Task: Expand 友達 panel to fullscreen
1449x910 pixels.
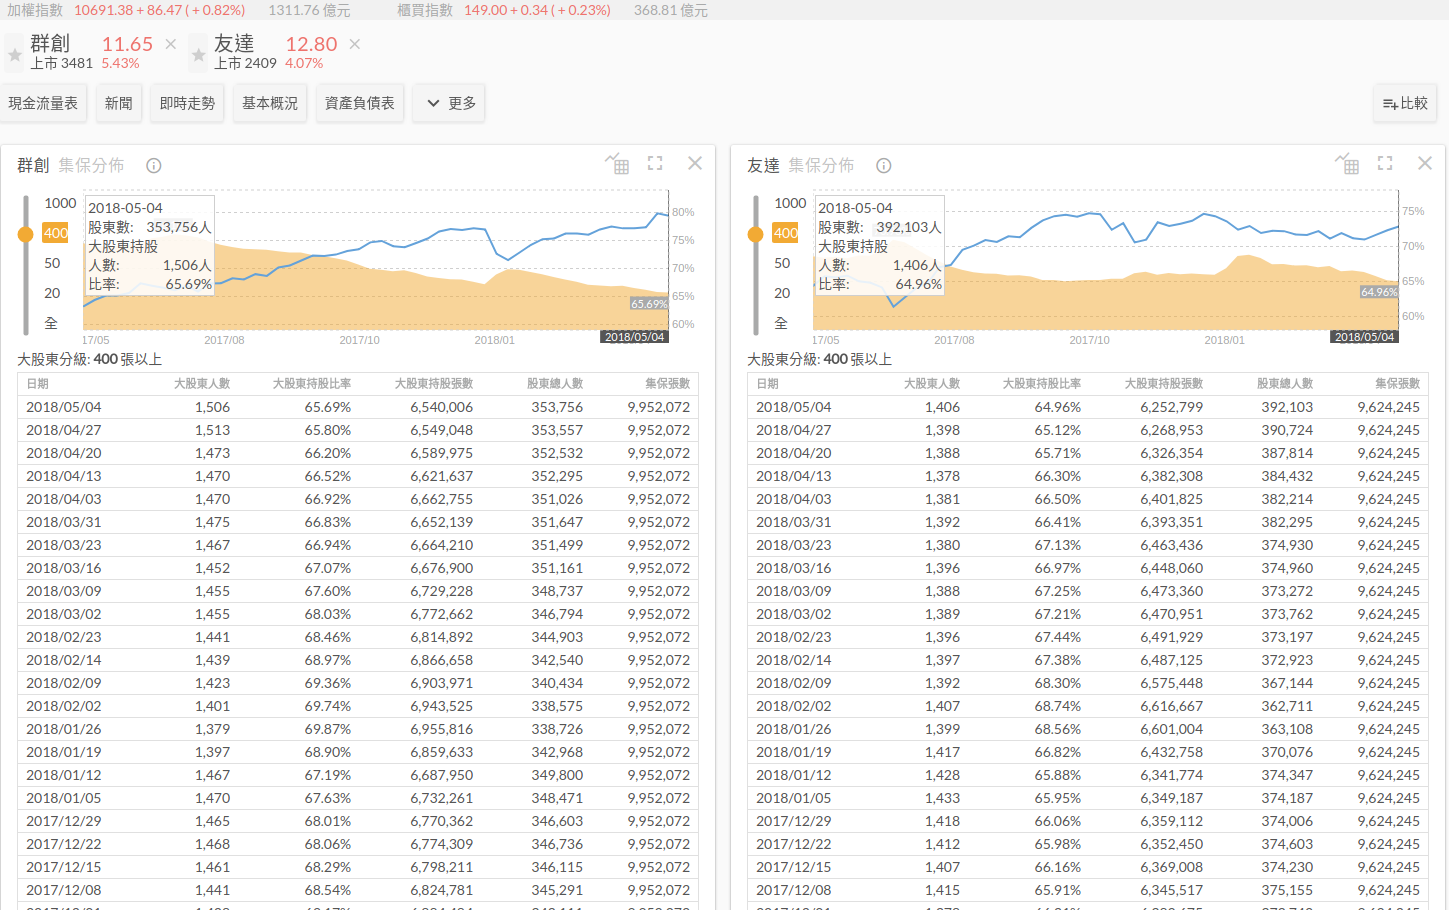Action: pos(1385,163)
